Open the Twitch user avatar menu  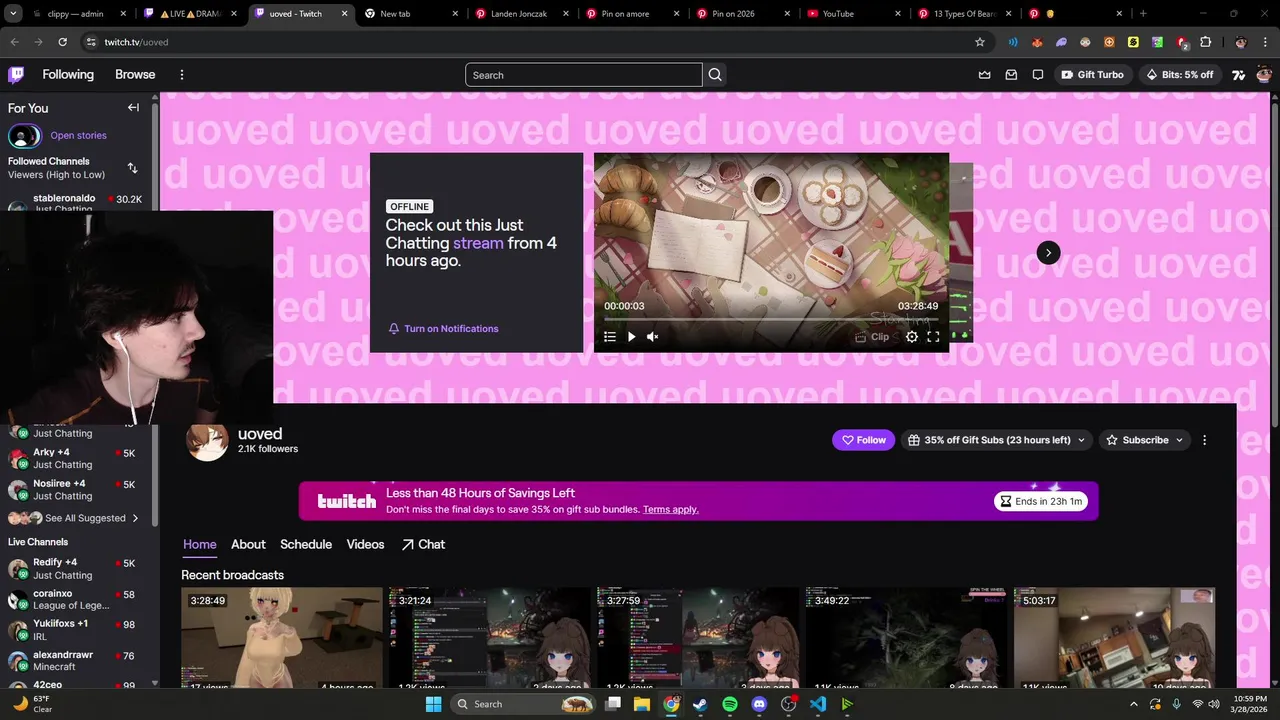[1264, 75]
